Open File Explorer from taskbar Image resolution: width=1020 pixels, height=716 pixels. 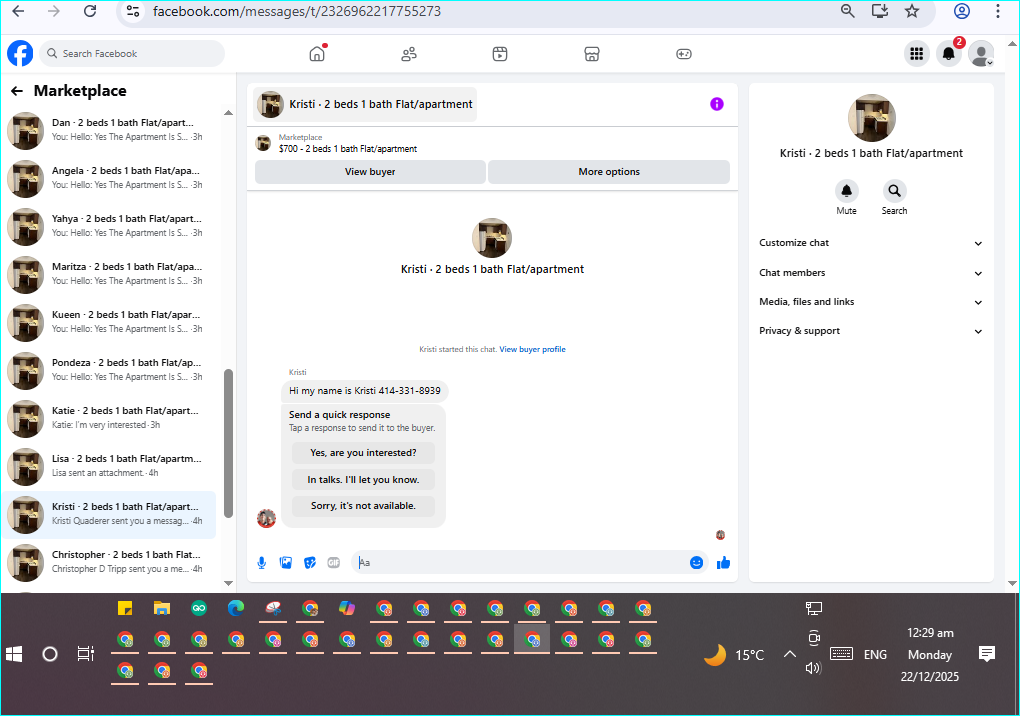162,609
